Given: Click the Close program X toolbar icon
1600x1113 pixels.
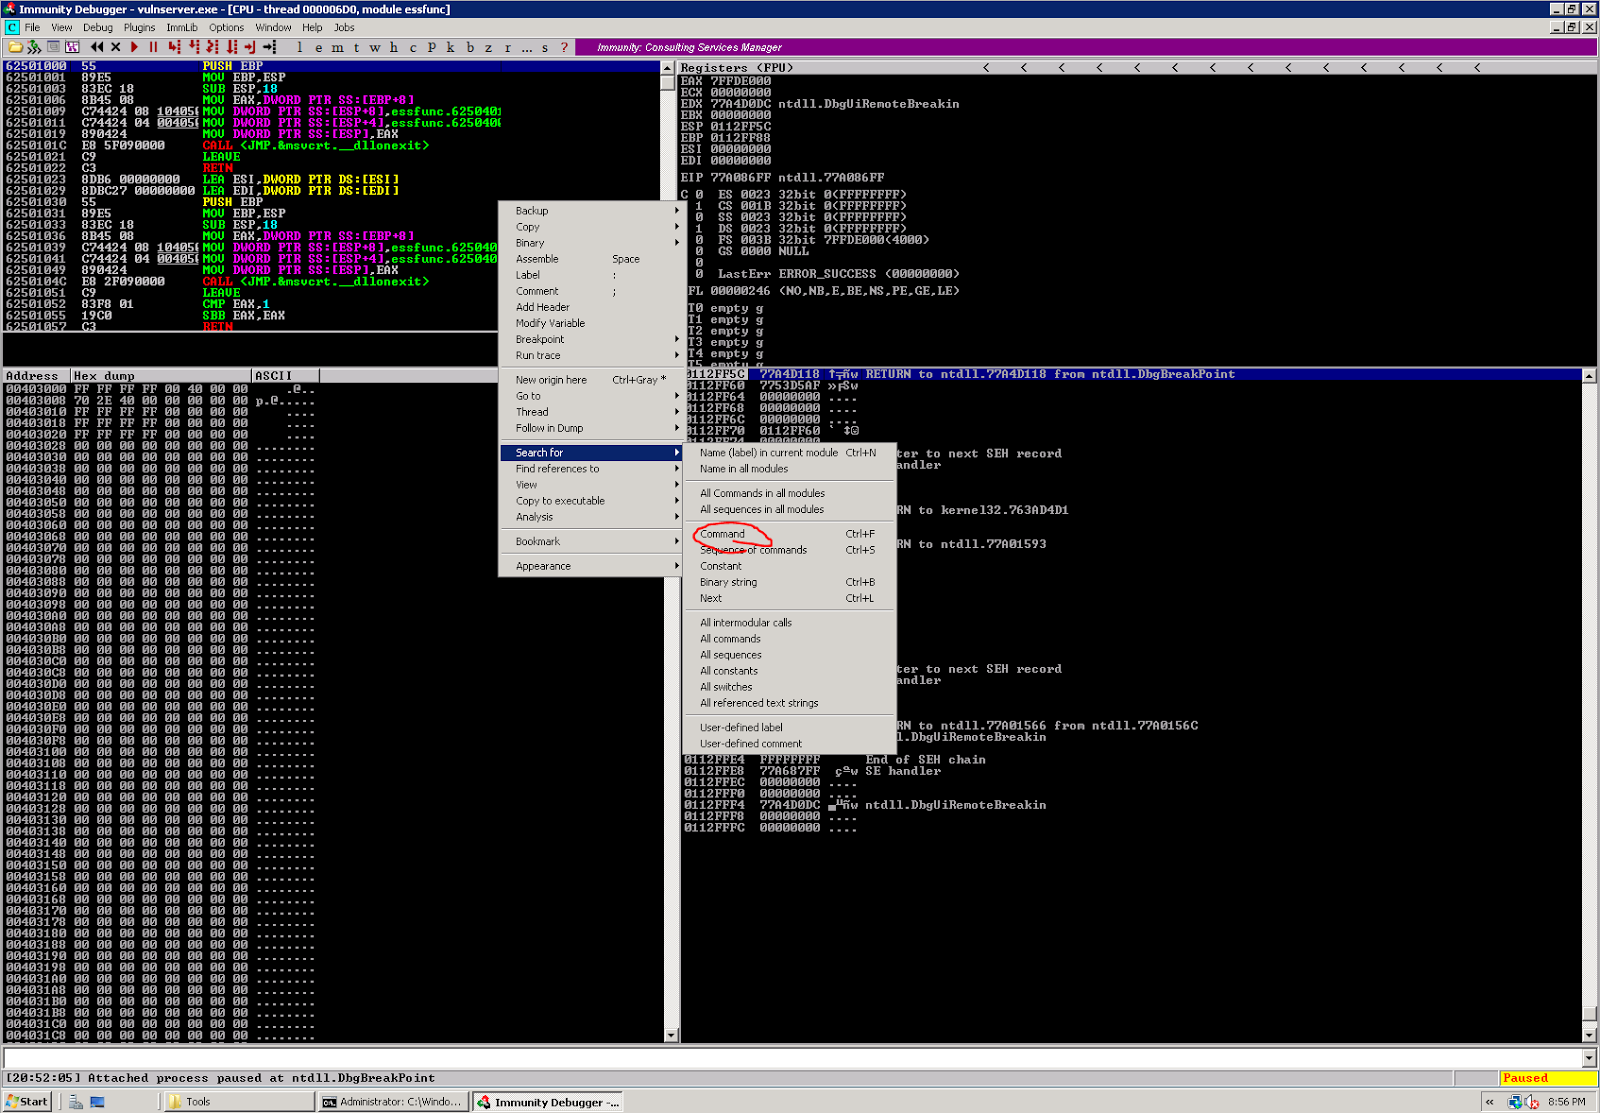Looking at the screenshot, I should coord(115,47).
